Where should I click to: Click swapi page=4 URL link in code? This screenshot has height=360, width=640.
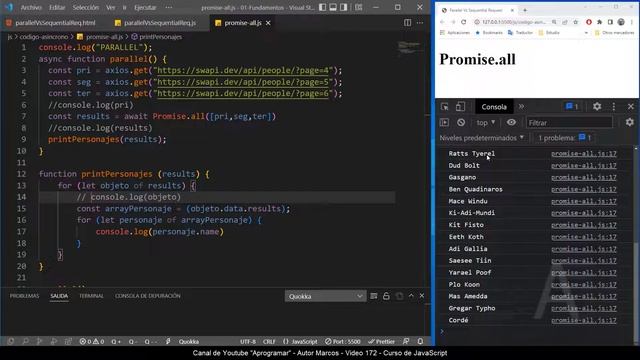(243, 71)
